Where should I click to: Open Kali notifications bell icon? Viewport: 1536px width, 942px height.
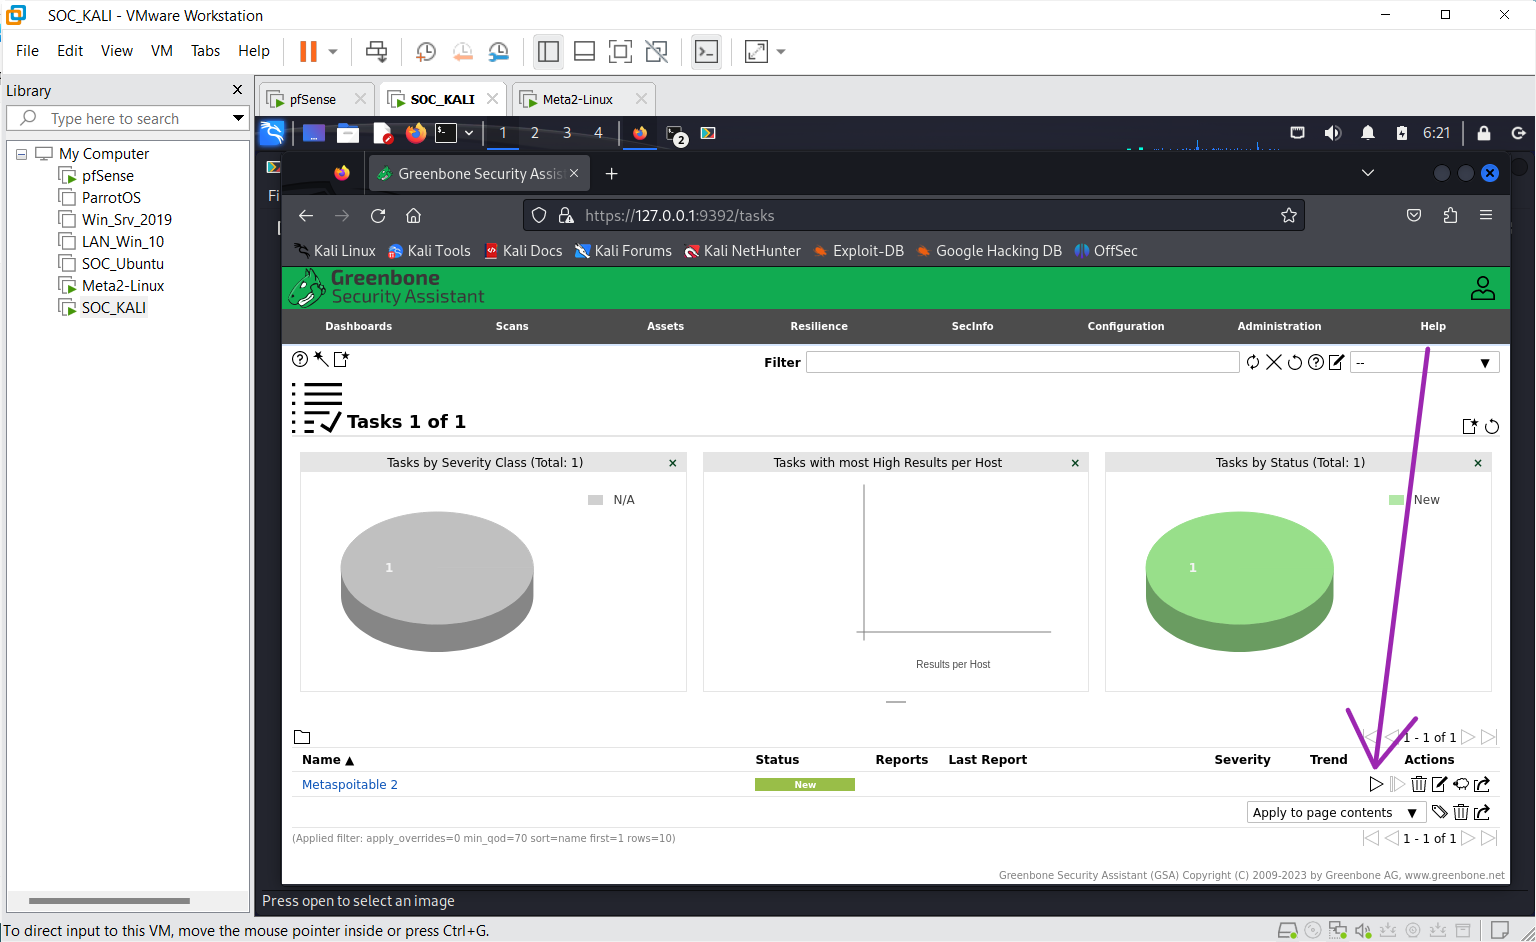(x=1368, y=133)
